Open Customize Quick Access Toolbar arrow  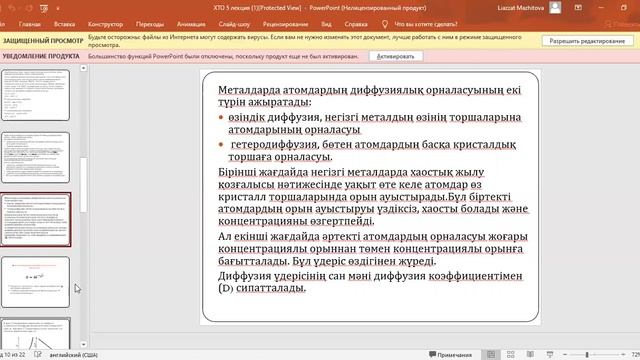(58, 9)
